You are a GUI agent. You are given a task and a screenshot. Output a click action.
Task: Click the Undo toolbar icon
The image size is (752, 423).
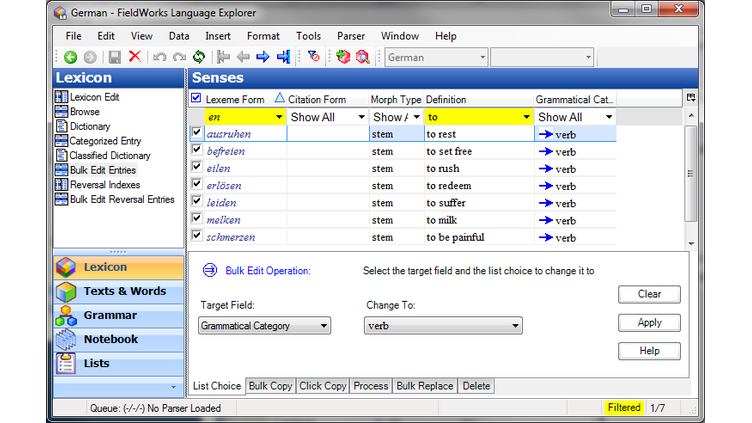[x=159, y=58]
